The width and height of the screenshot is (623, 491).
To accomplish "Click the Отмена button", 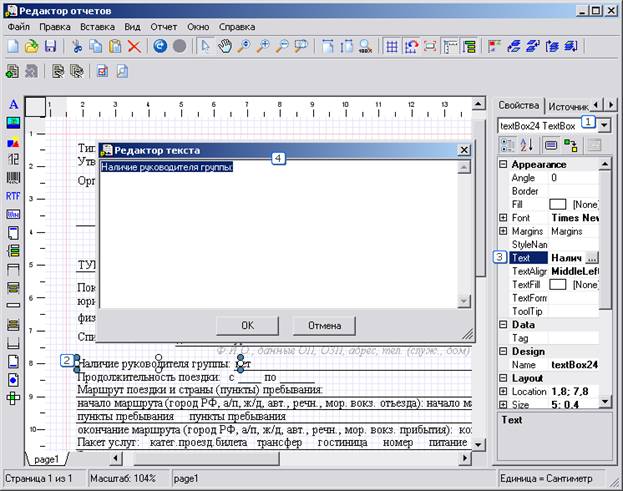I will point(324,326).
